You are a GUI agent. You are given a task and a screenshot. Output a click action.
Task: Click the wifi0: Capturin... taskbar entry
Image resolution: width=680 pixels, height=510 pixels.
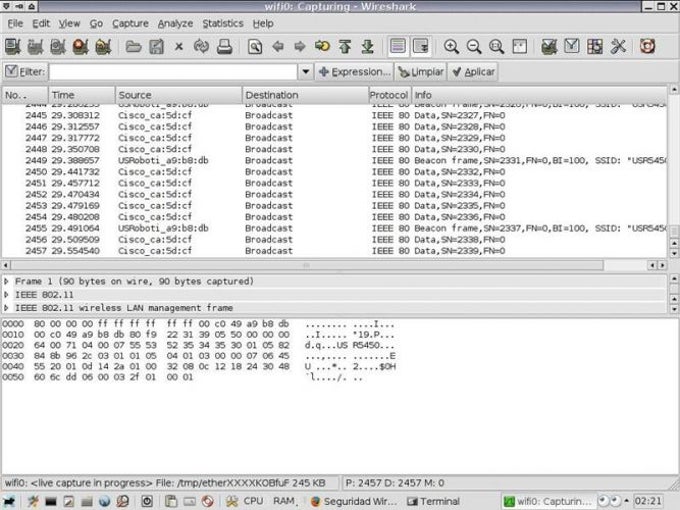pos(548,501)
